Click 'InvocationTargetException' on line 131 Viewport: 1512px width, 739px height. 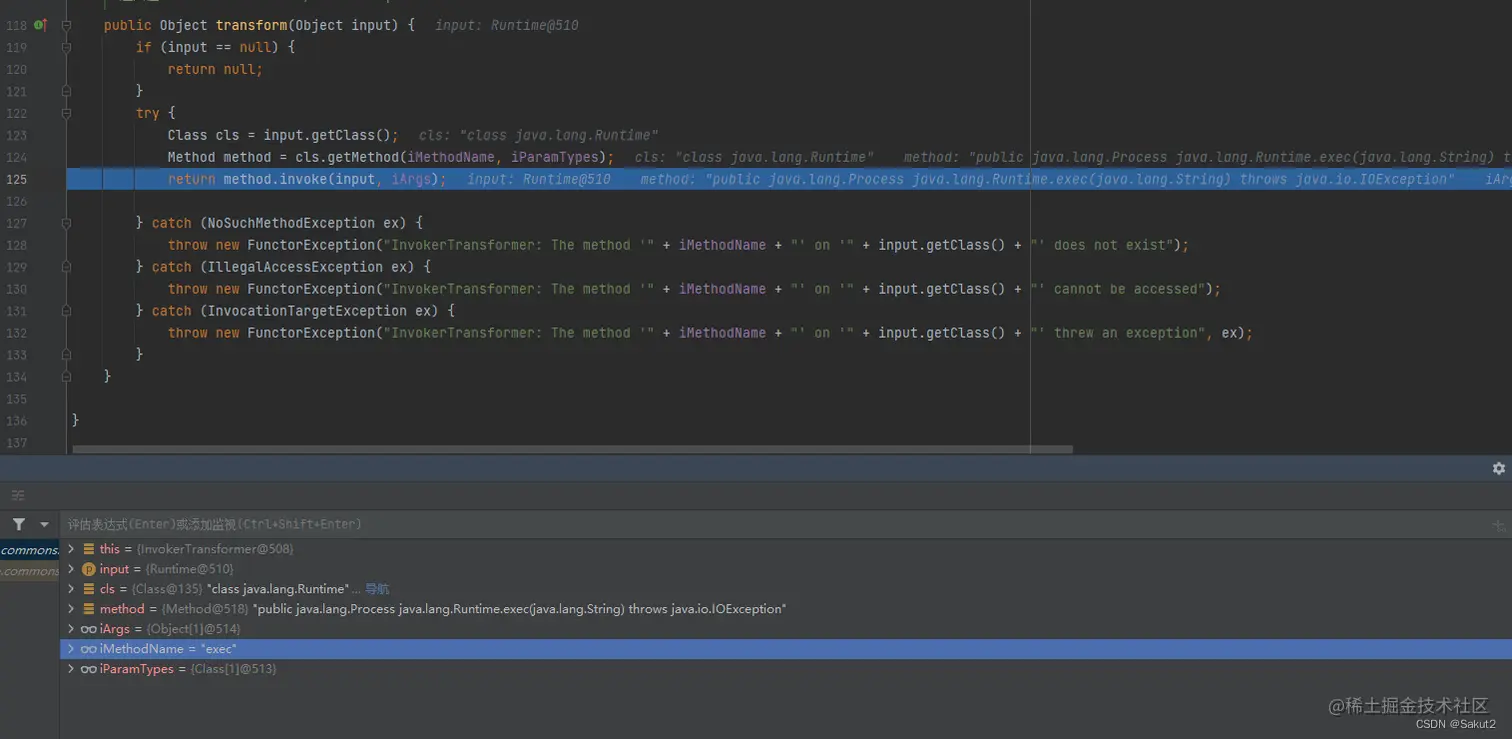[x=308, y=311]
